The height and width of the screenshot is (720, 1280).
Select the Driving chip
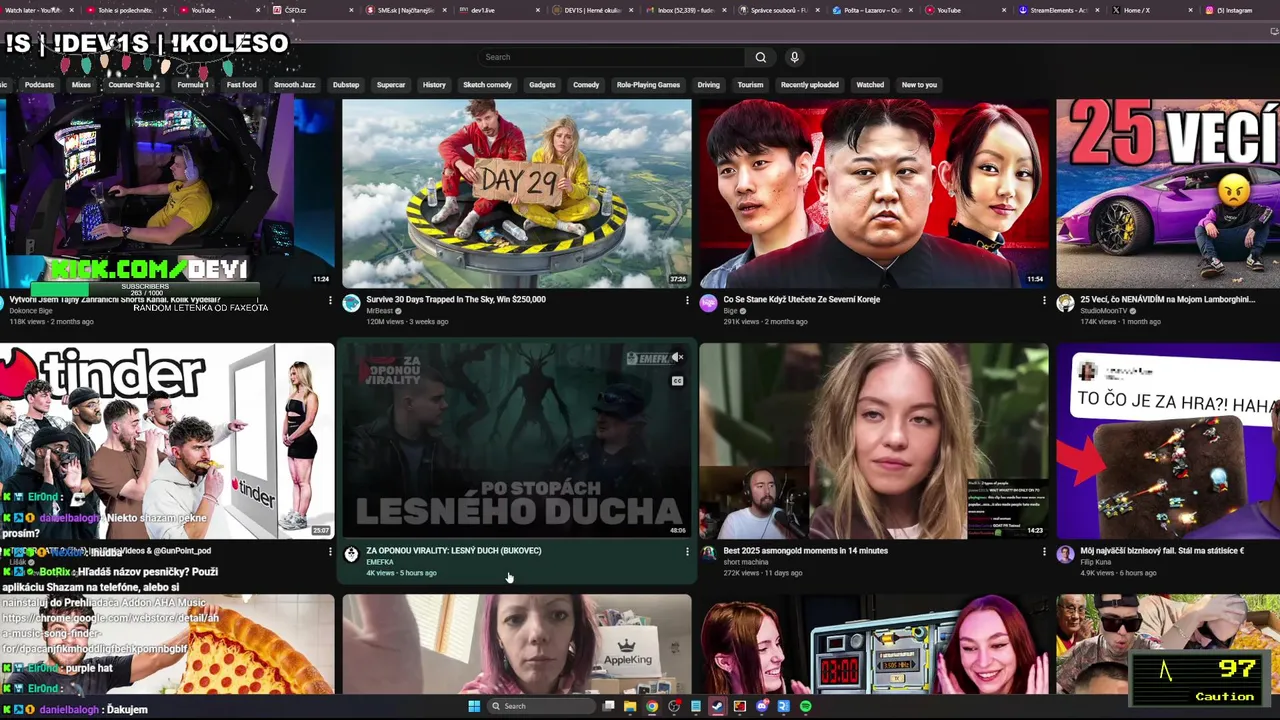(709, 85)
